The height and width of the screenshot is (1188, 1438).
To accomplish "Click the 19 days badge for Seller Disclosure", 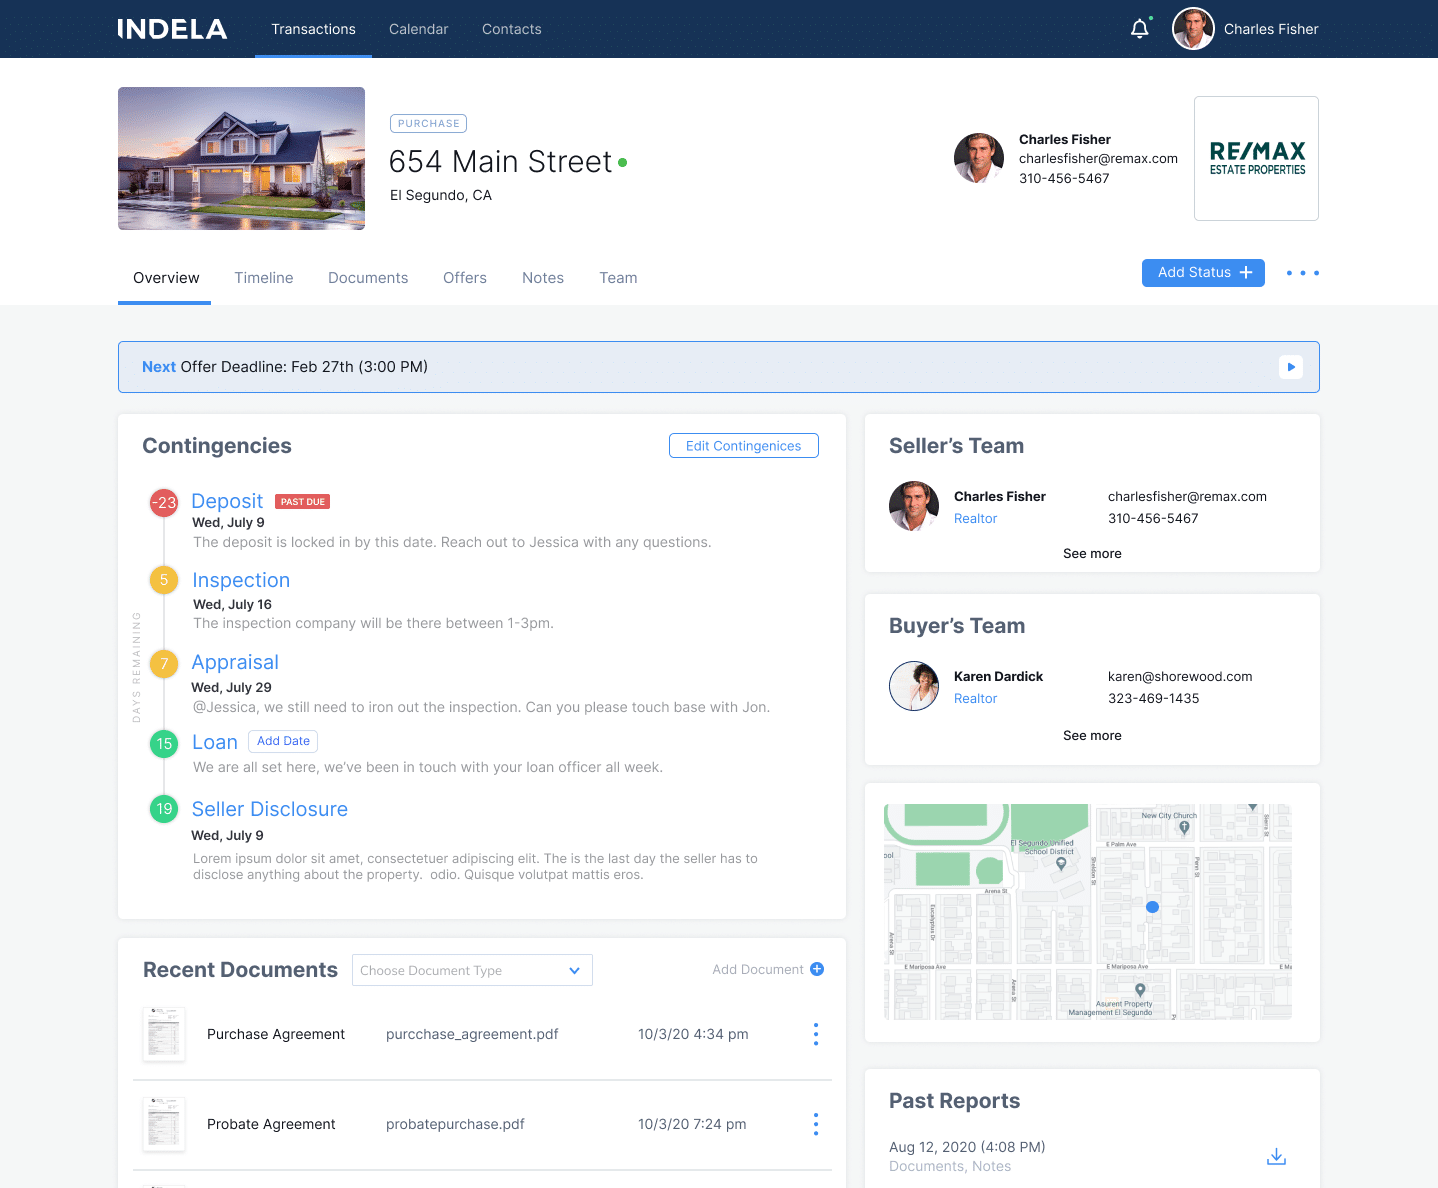I will (x=164, y=808).
